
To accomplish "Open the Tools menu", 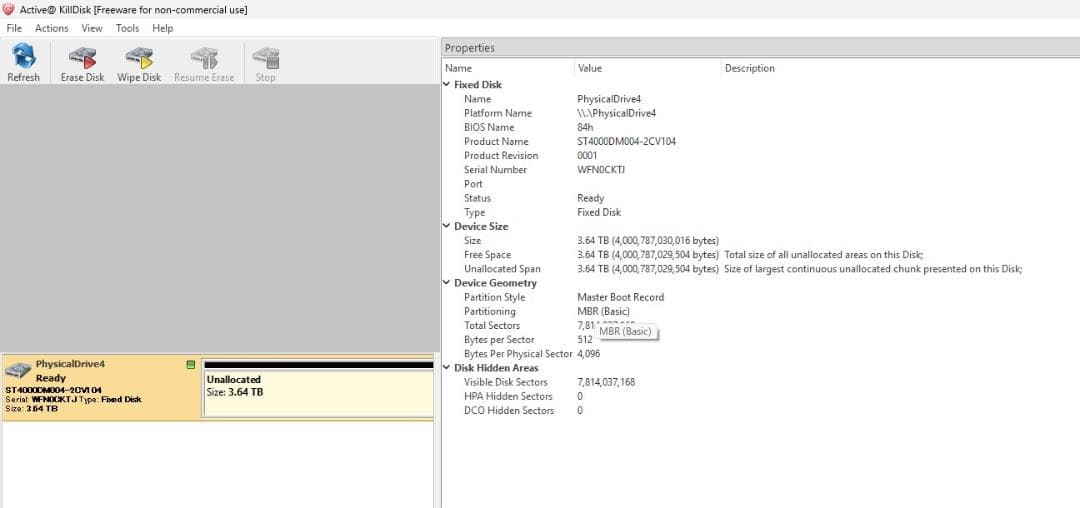I will [127, 28].
